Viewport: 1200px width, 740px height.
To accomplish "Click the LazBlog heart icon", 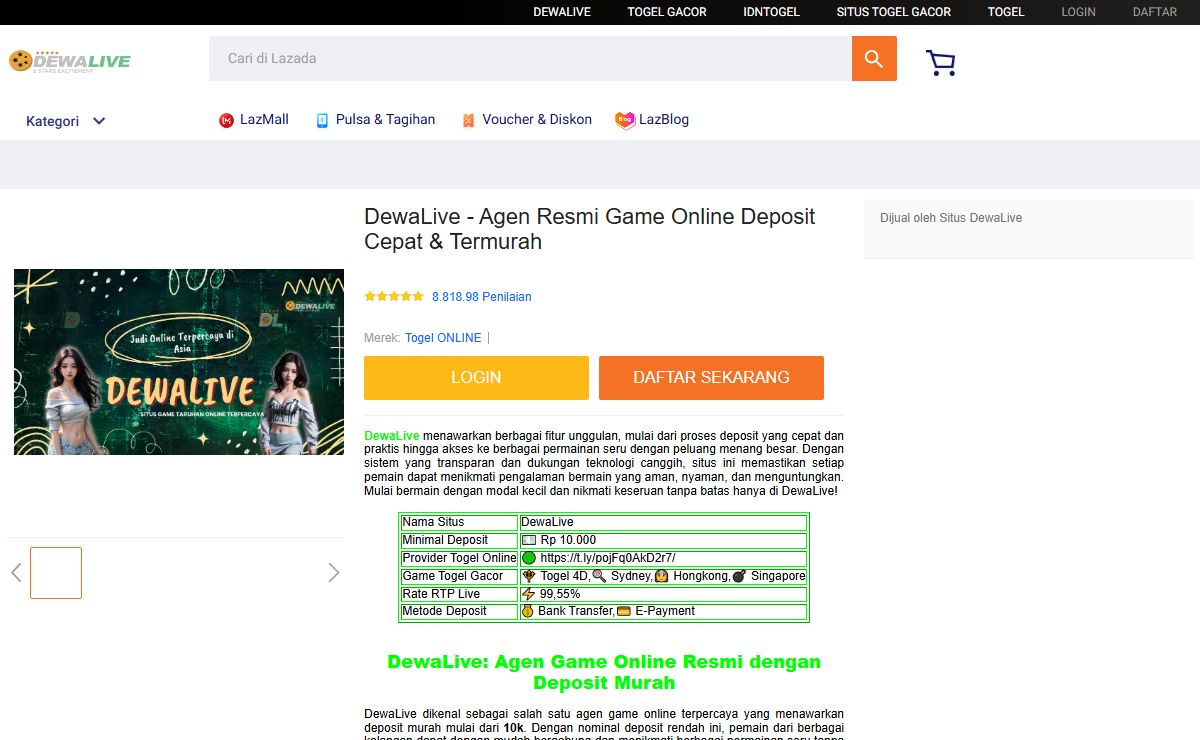I will click(625, 120).
